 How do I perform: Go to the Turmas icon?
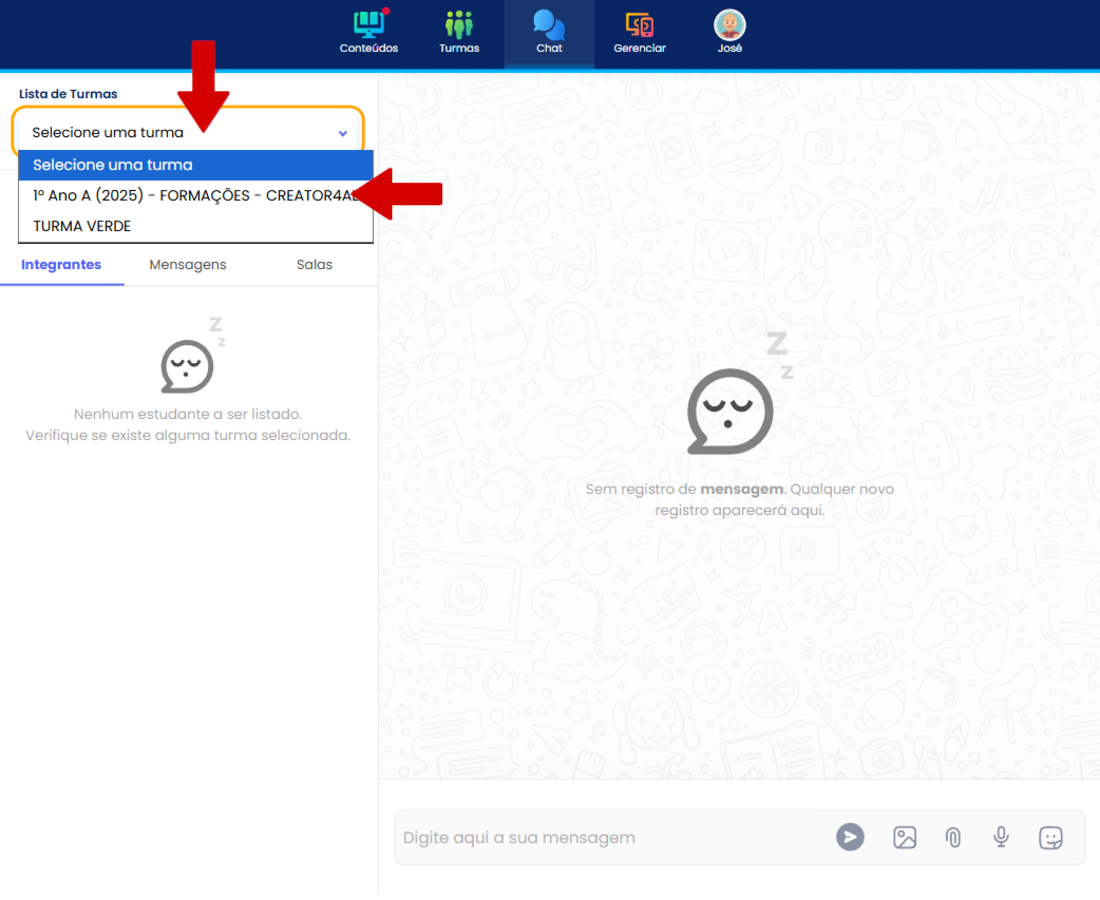459,24
